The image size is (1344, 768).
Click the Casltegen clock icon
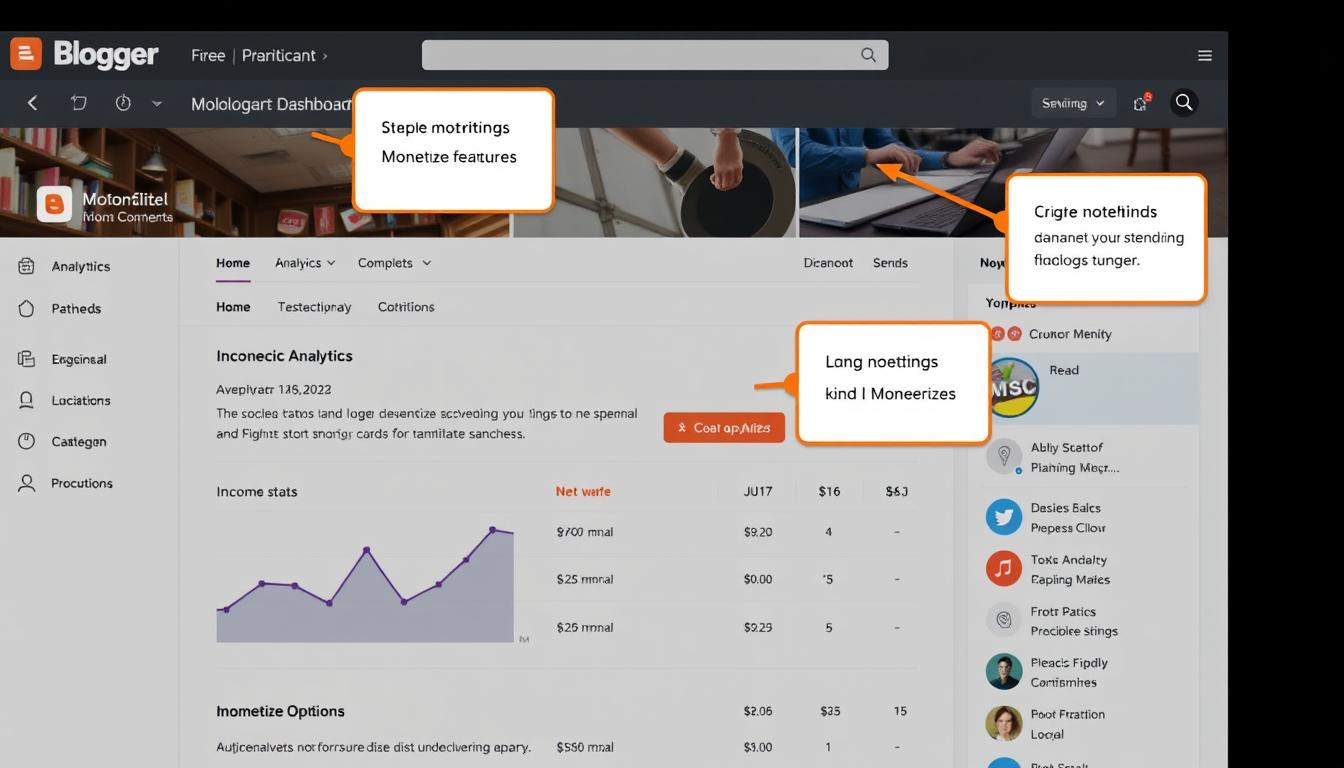click(27, 441)
